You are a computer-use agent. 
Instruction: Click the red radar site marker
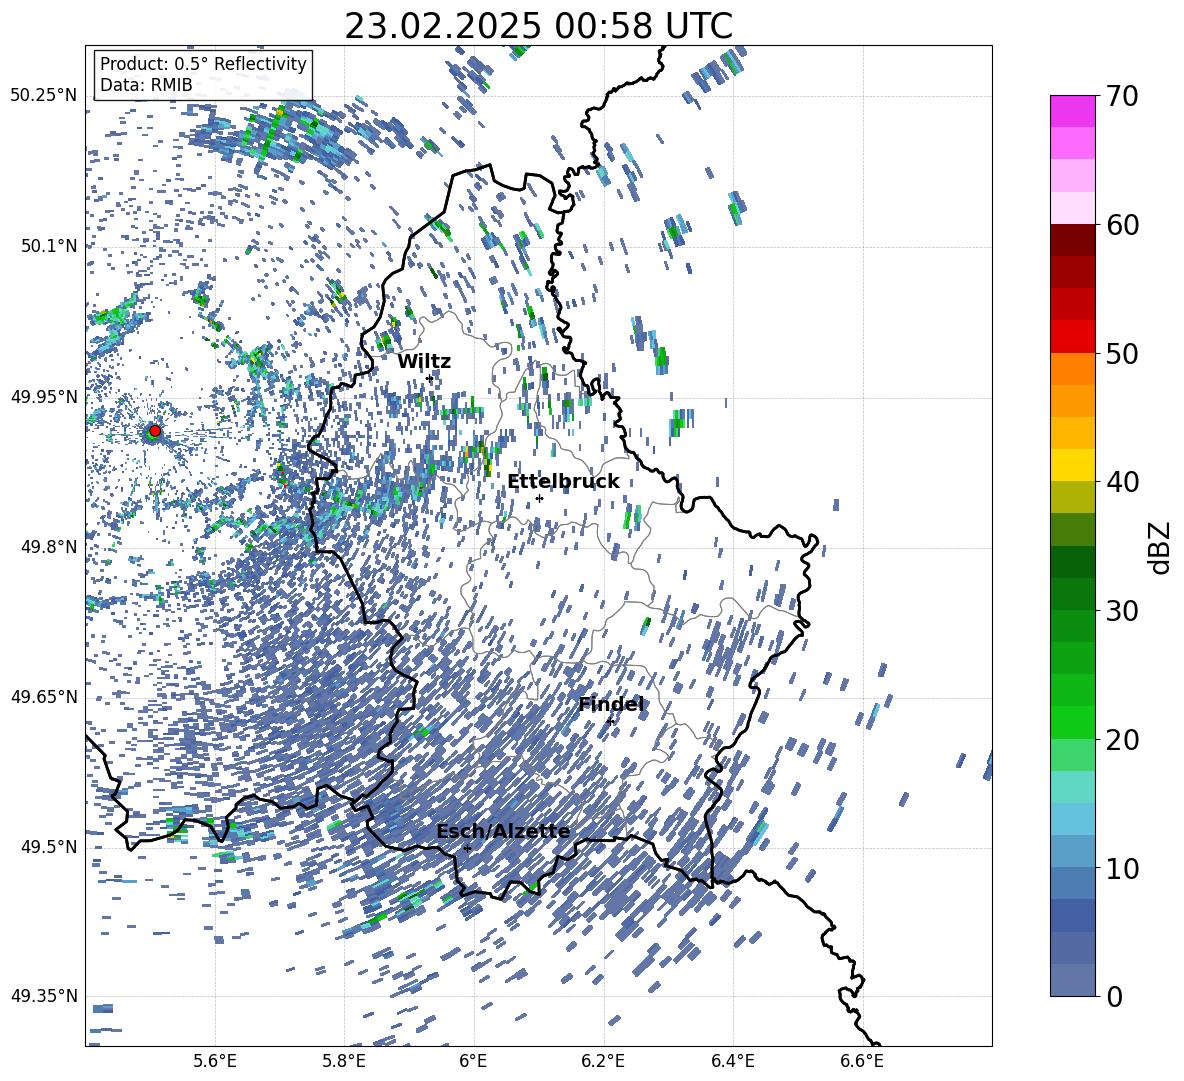pyautogui.click(x=155, y=431)
